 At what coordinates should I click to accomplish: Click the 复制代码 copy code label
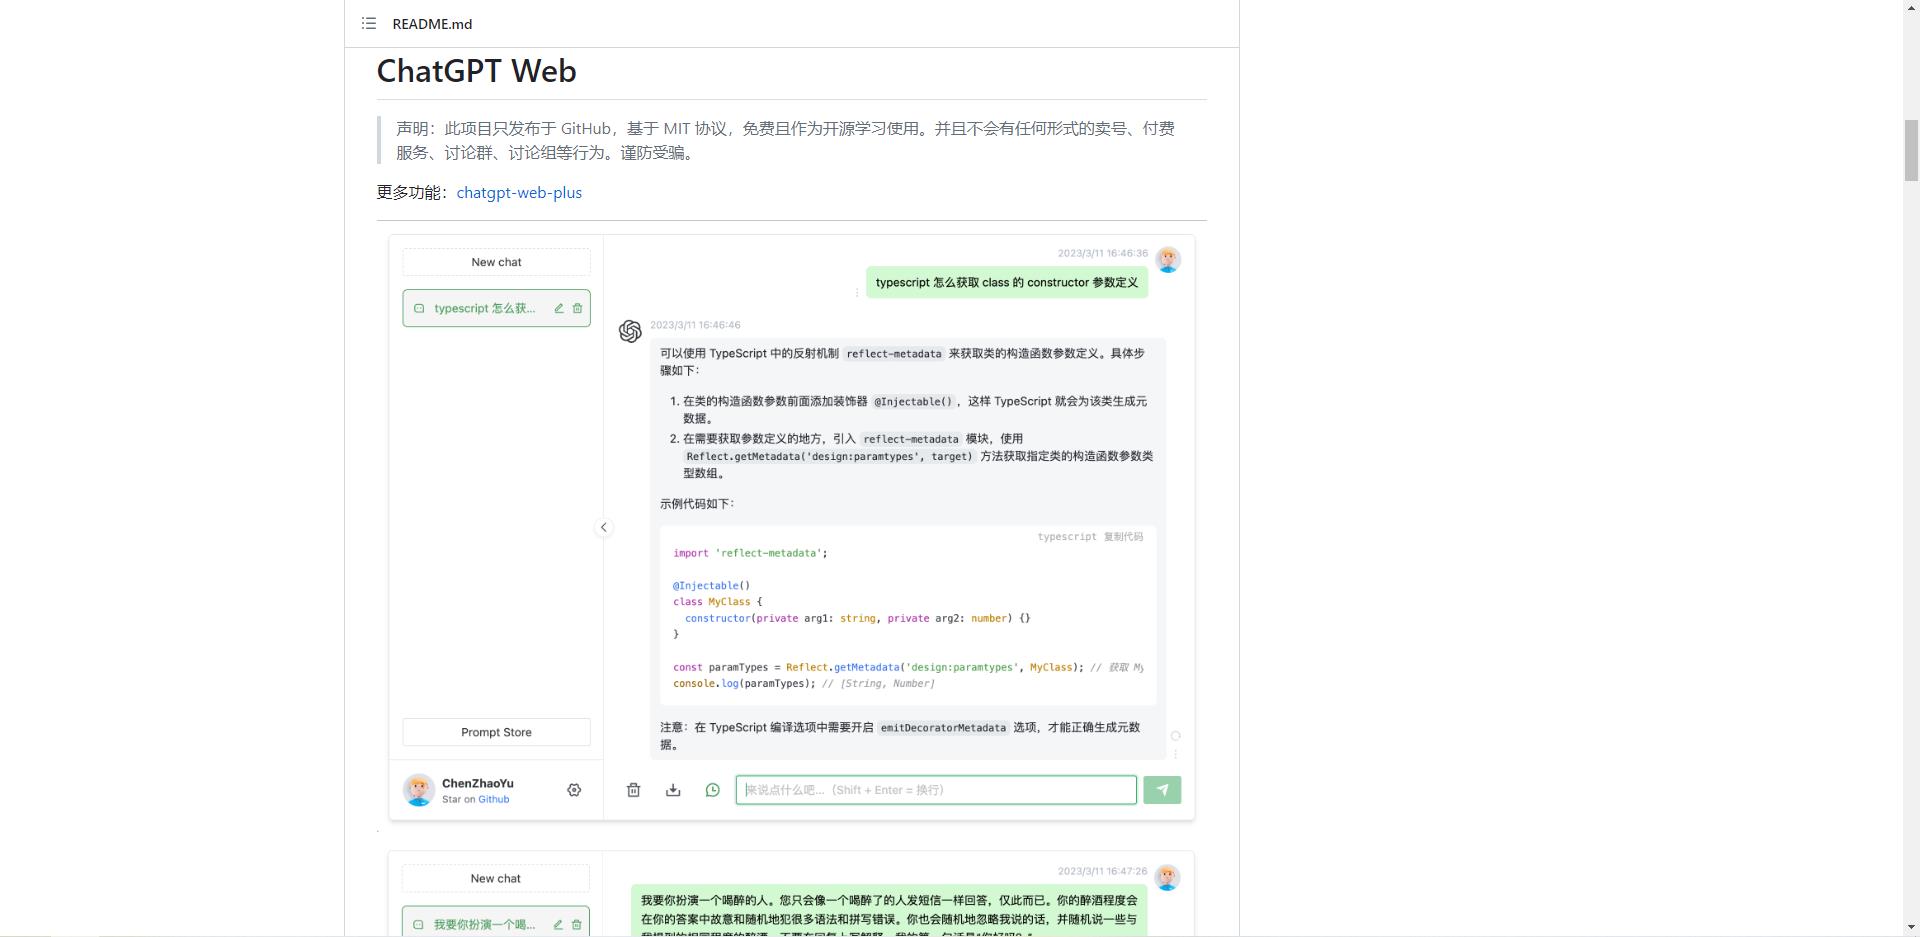1123,537
